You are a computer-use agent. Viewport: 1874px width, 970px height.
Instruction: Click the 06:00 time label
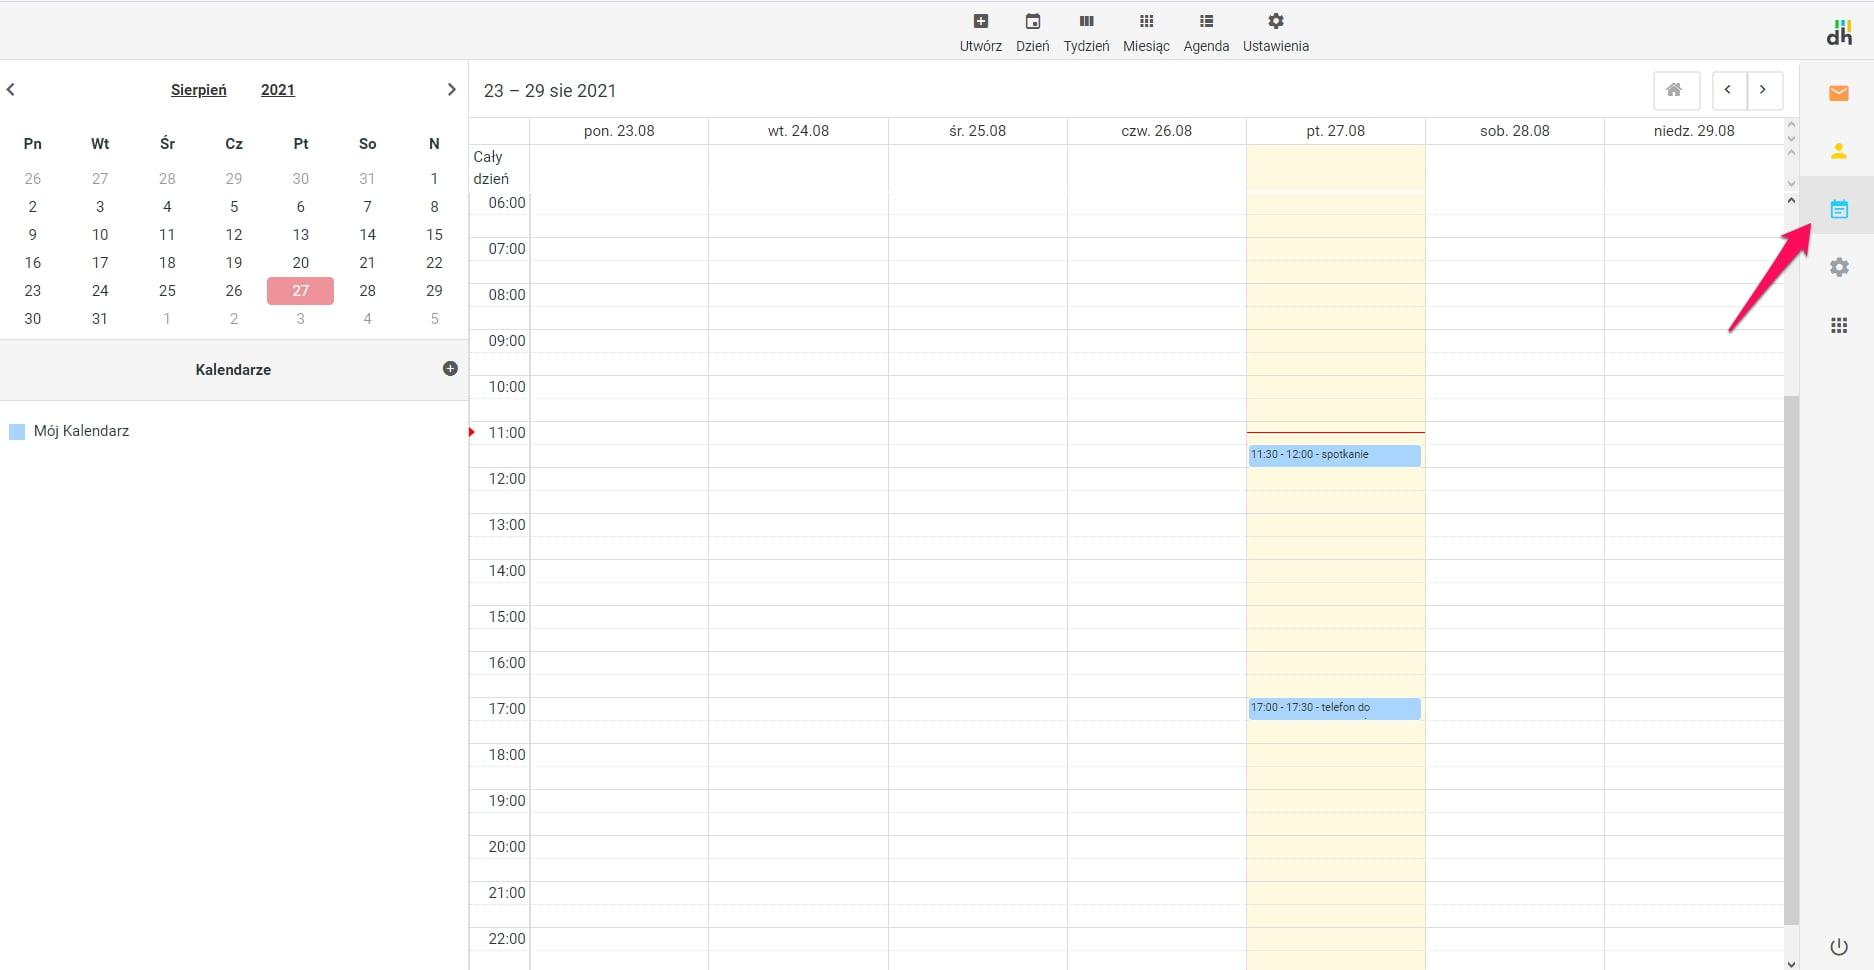click(507, 203)
